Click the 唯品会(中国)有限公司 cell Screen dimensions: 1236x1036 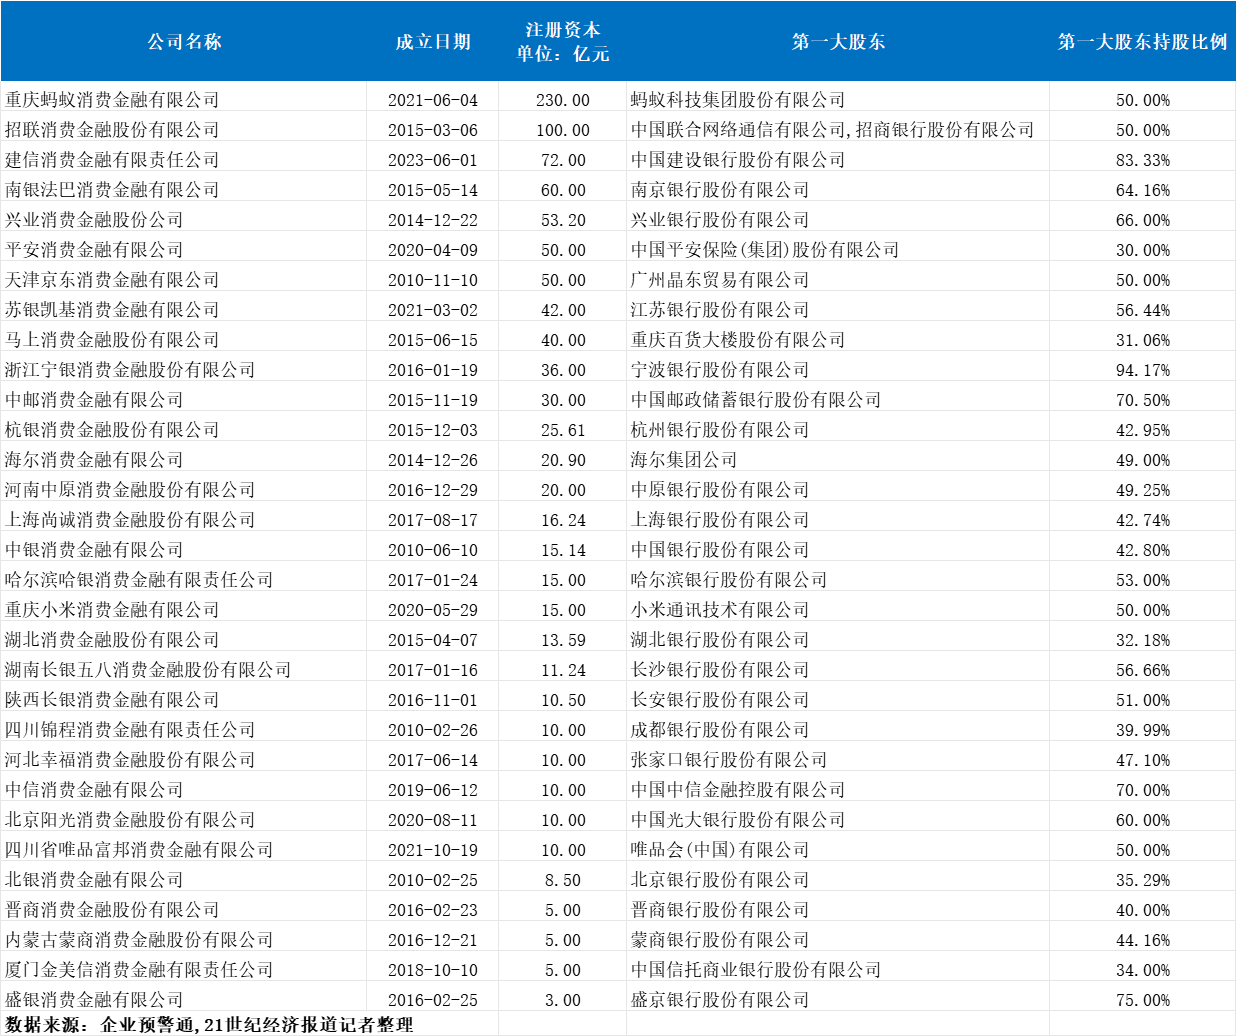[720, 850]
